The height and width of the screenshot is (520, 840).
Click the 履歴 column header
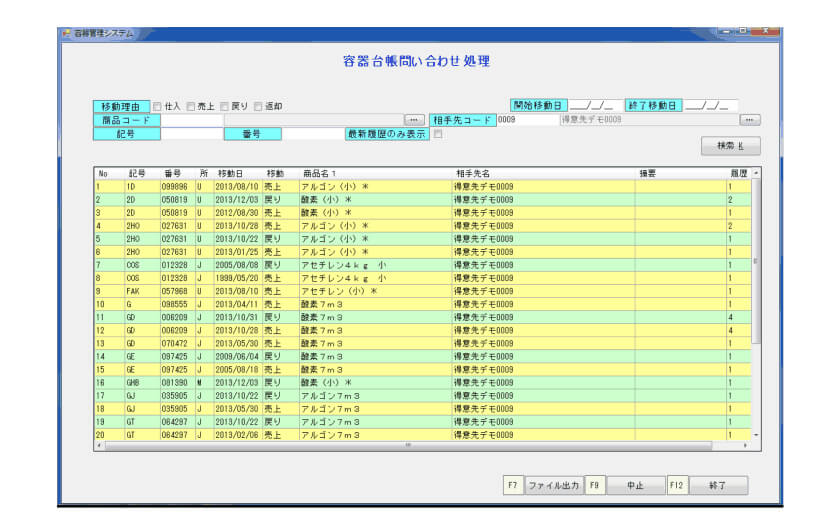point(739,174)
